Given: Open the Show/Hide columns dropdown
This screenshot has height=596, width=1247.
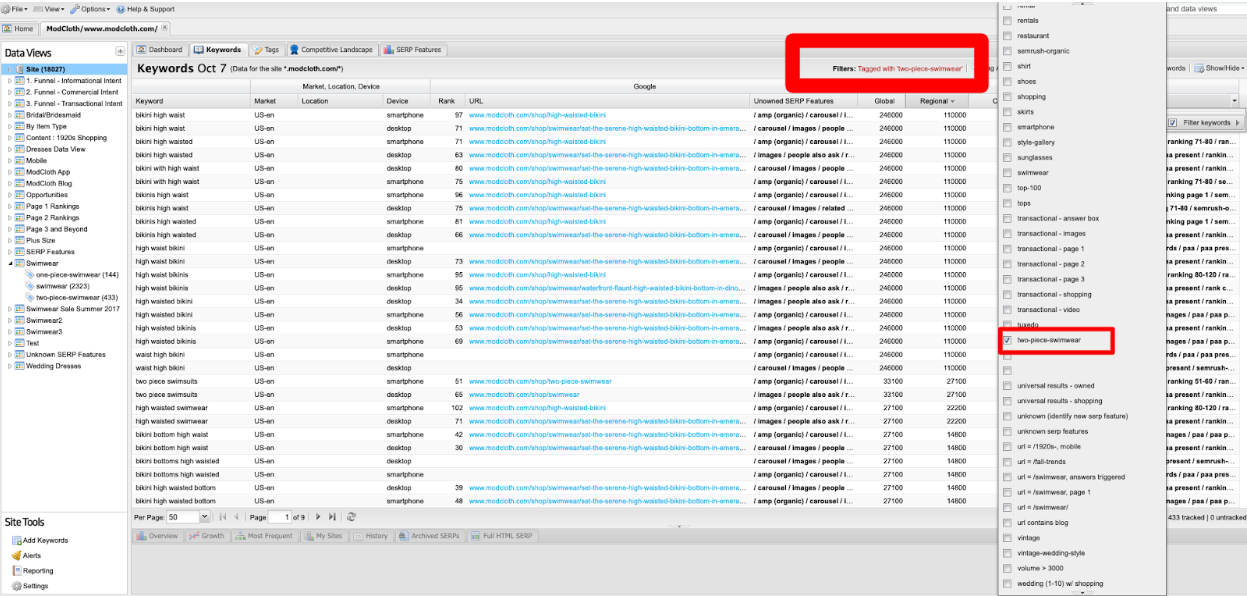Looking at the screenshot, I should coord(1220,69).
